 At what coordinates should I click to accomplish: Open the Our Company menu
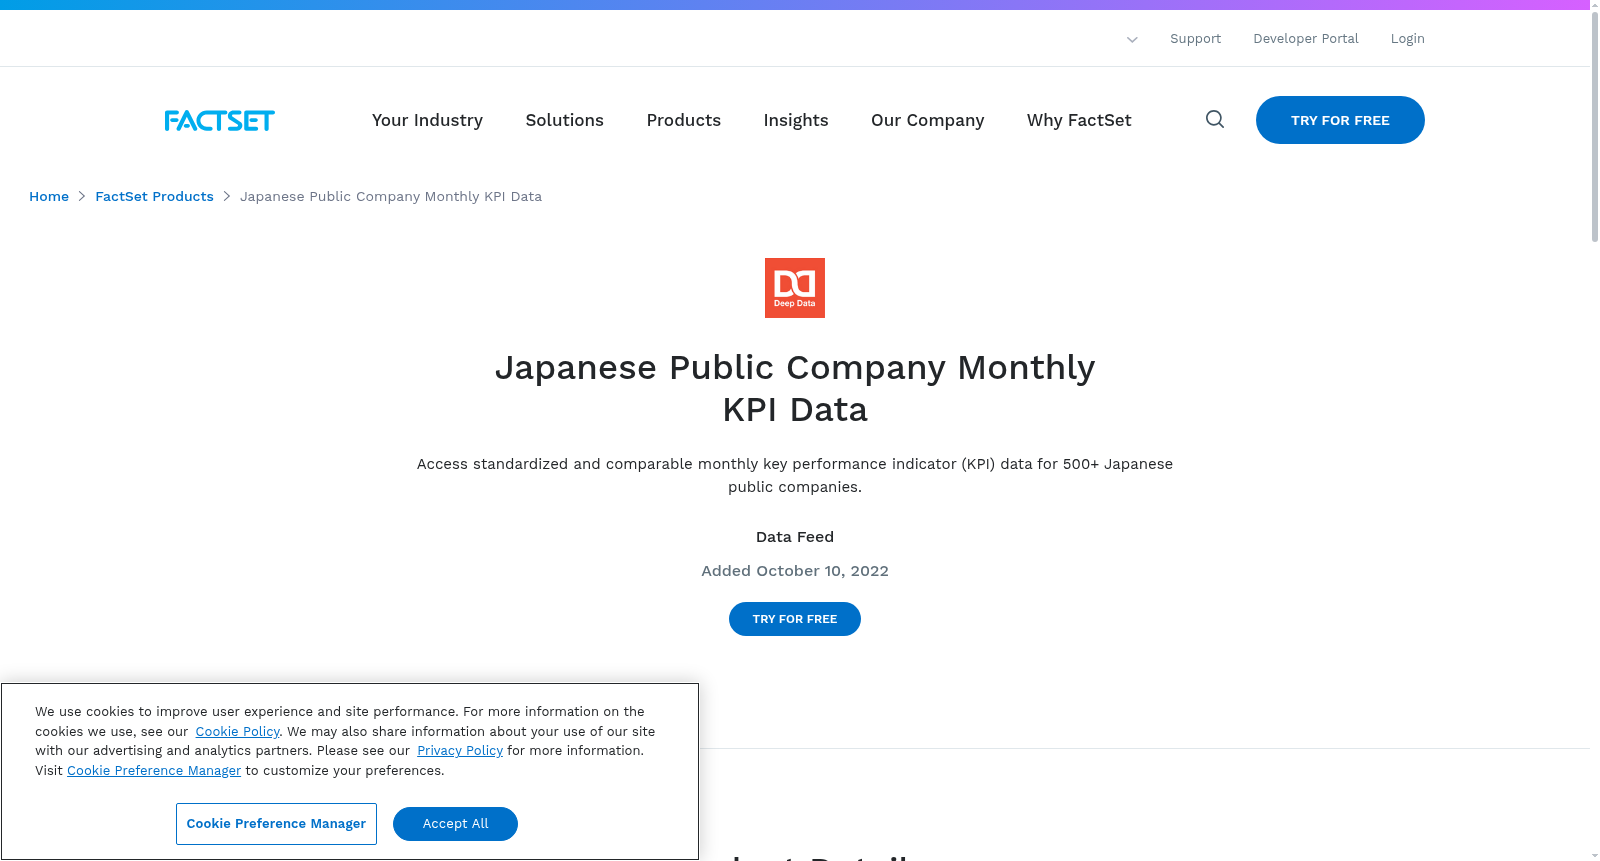[x=927, y=120]
